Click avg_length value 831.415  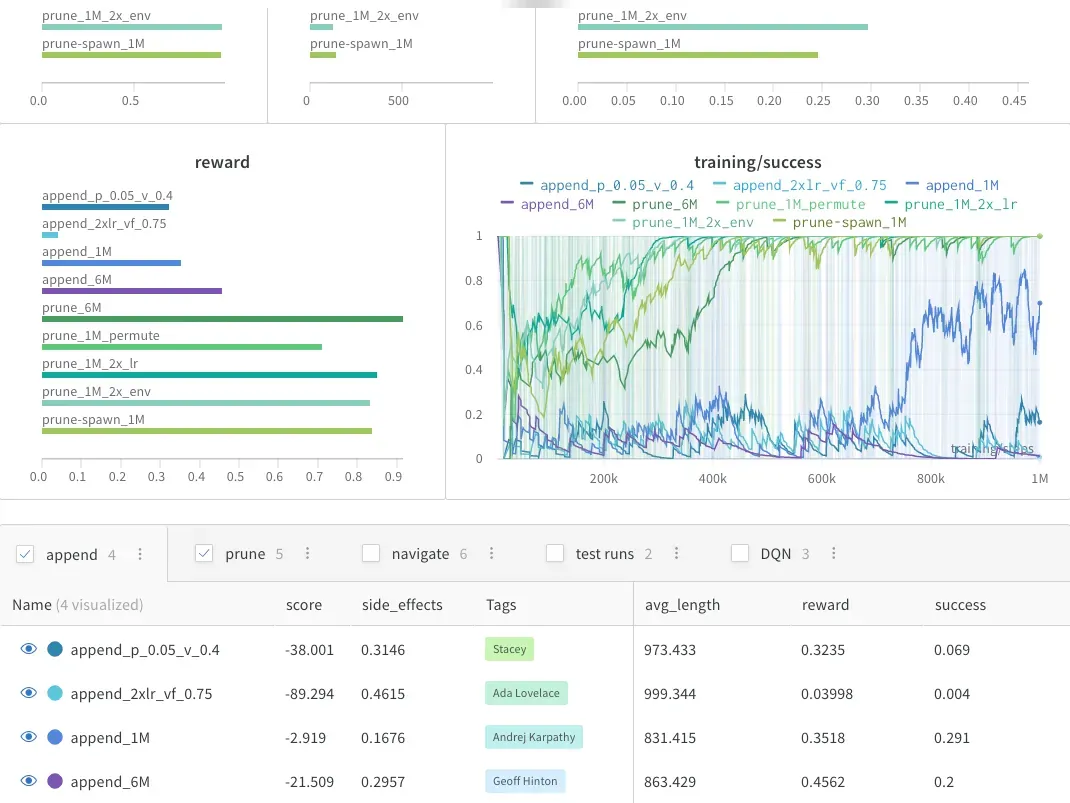click(x=669, y=738)
